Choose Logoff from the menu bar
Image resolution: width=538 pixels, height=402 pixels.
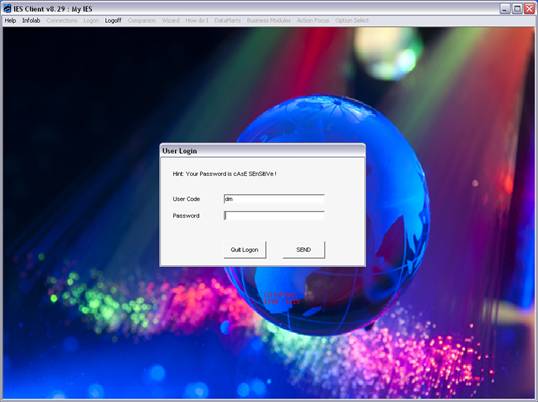pos(113,21)
